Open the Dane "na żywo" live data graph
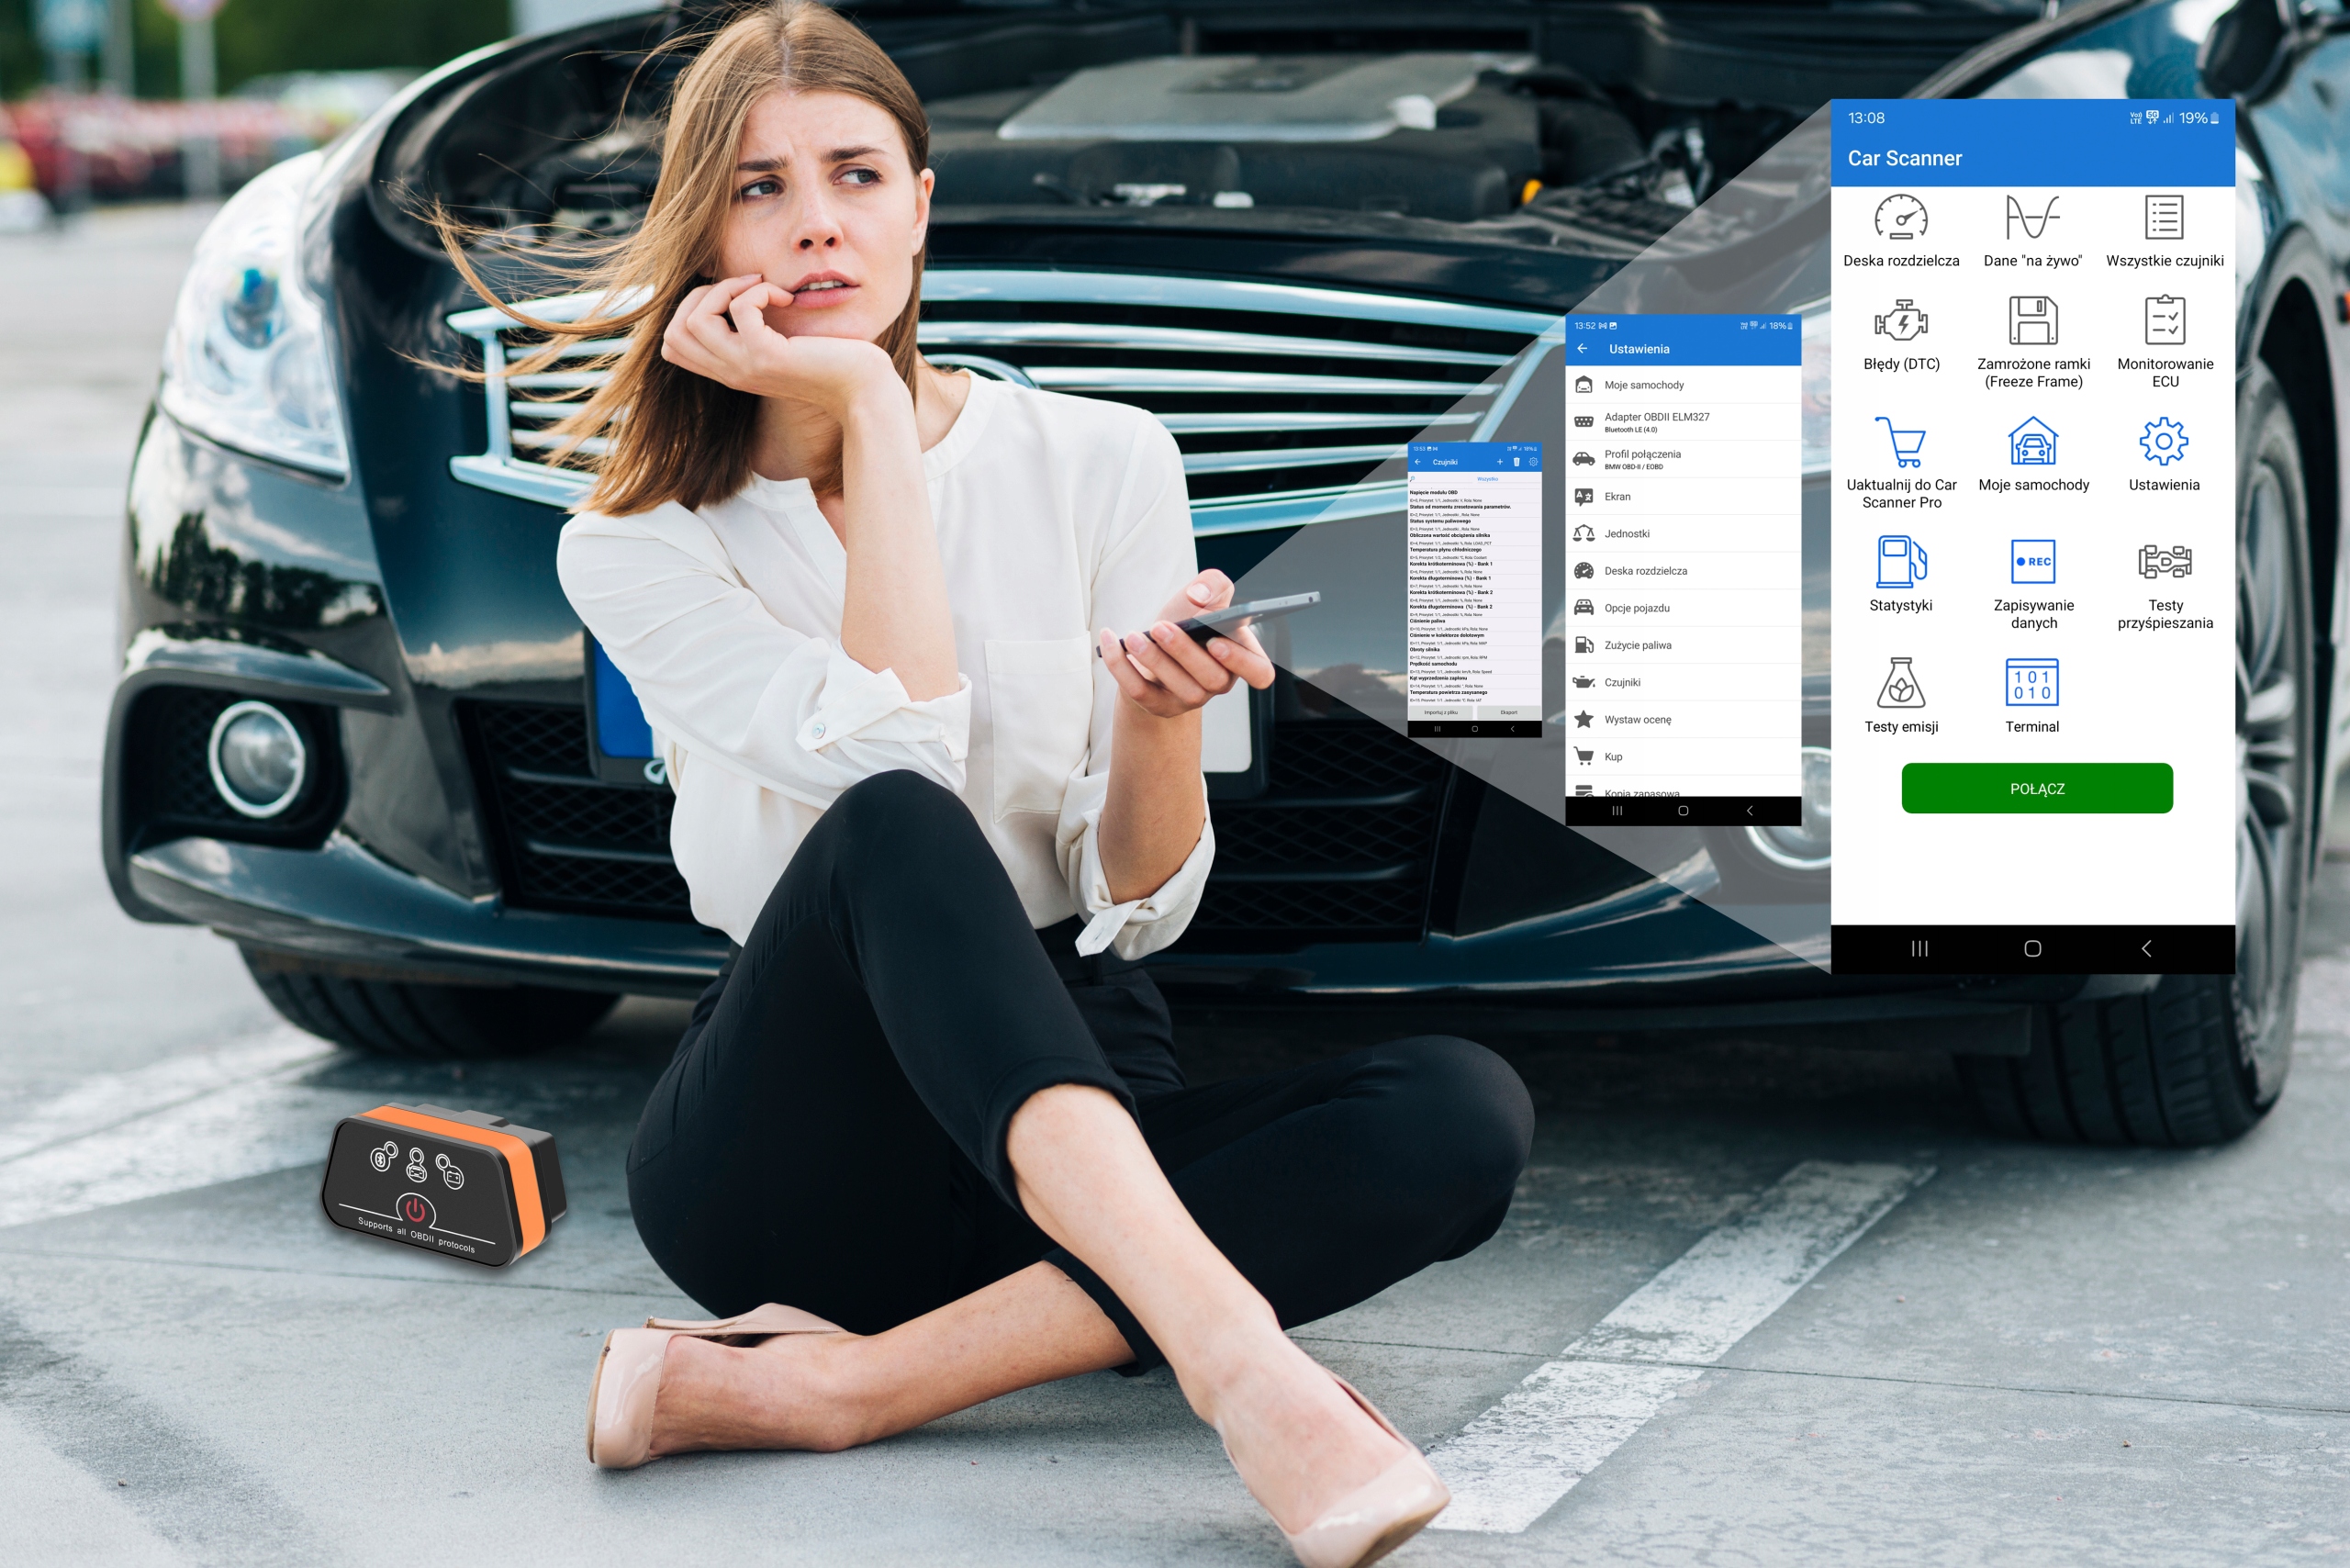Viewport: 2350px width, 1568px height. pos(2032,218)
